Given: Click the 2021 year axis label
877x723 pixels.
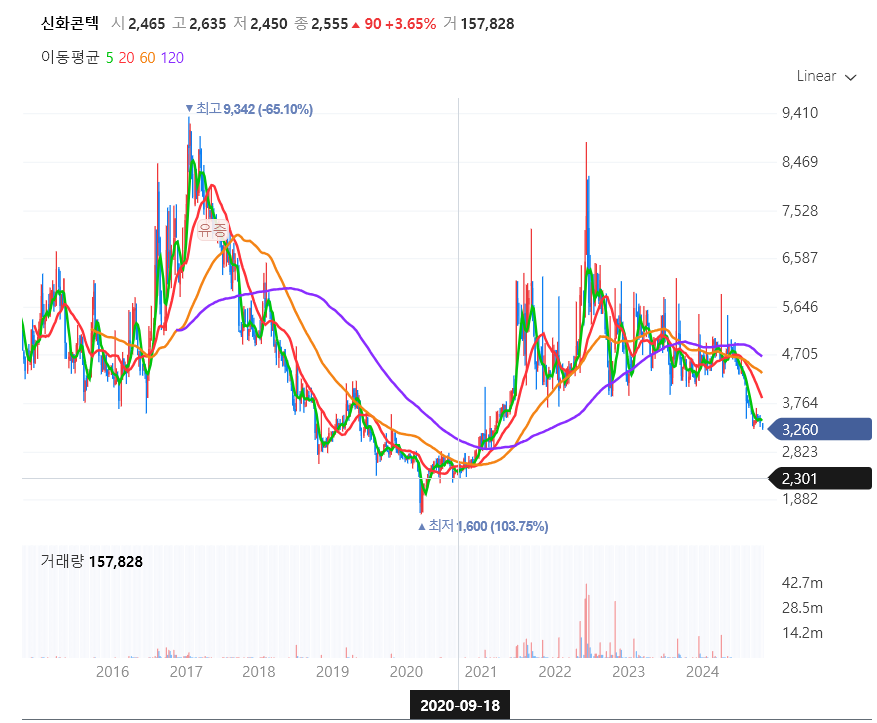Looking at the screenshot, I should tap(480, 672).
